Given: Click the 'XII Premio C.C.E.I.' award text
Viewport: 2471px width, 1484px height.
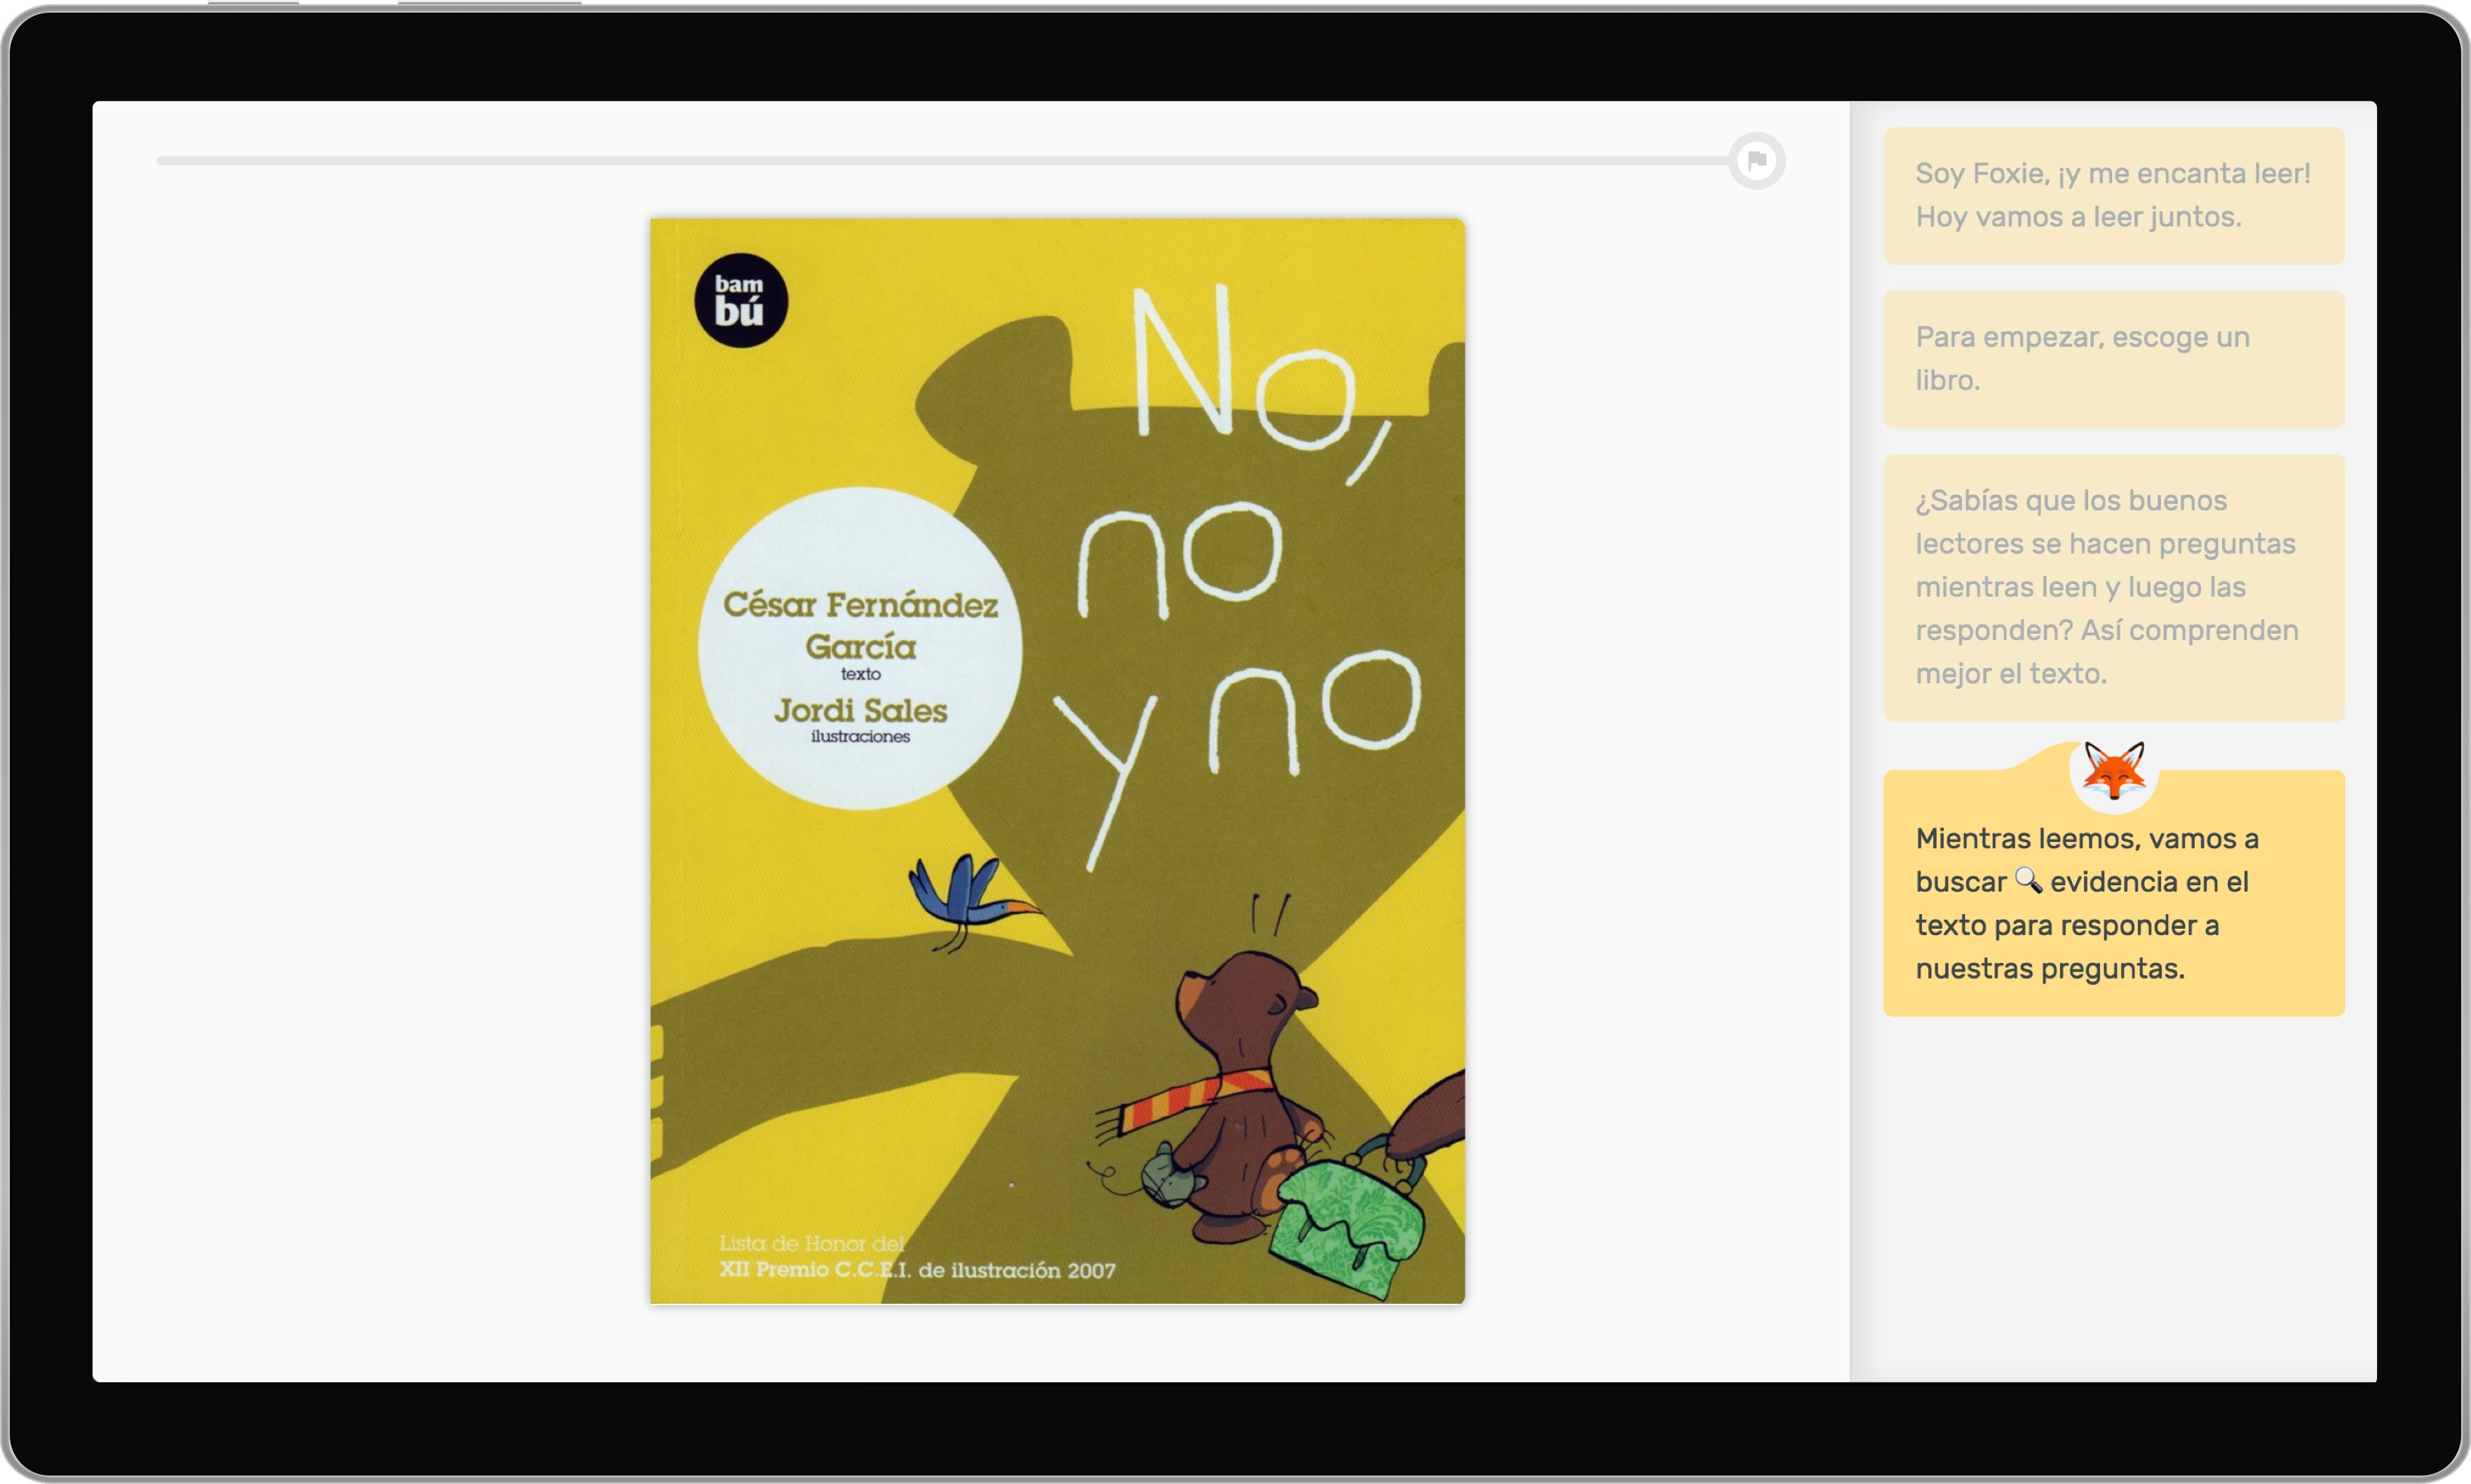Looking at the screenshot, I should coord(916,1270).
